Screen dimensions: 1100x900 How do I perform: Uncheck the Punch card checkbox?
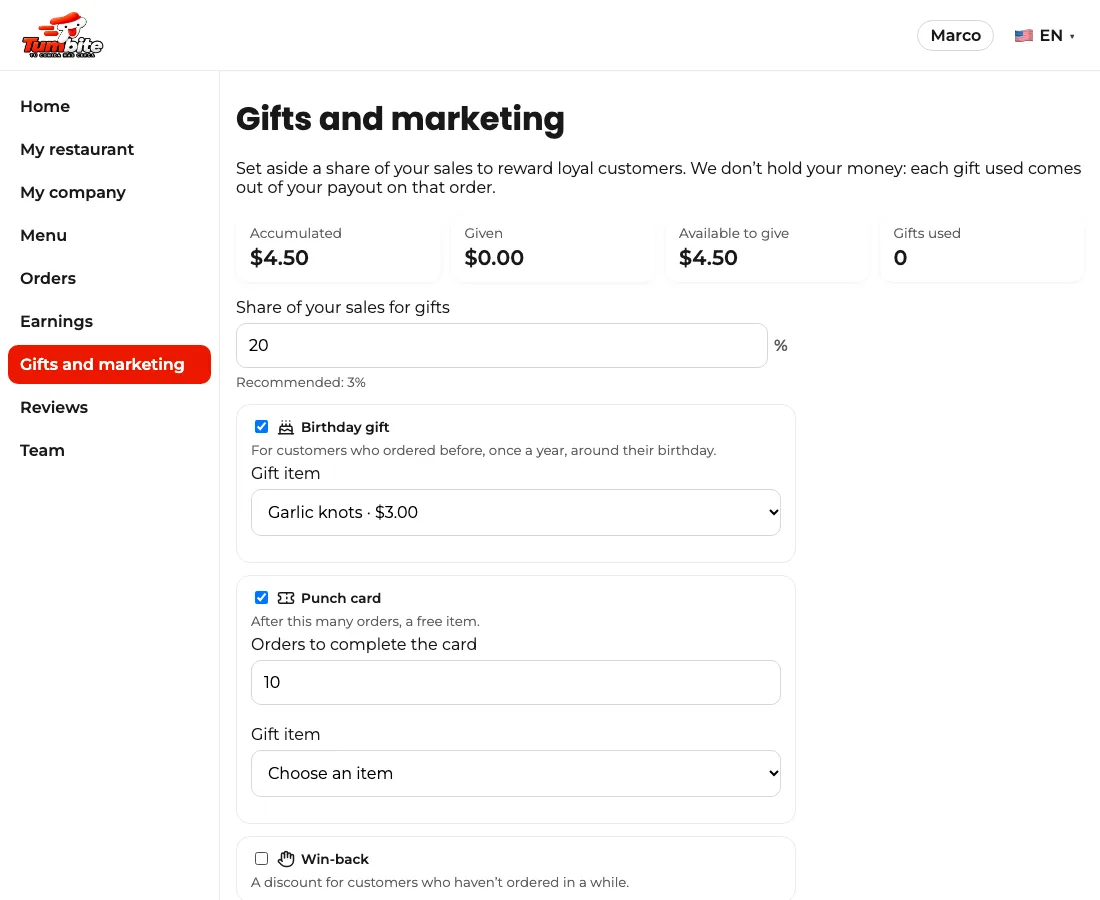coord(262,598)
